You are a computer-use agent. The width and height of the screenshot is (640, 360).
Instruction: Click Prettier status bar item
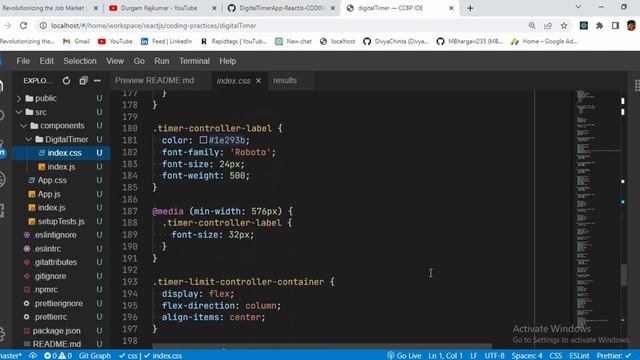point(614,356)
